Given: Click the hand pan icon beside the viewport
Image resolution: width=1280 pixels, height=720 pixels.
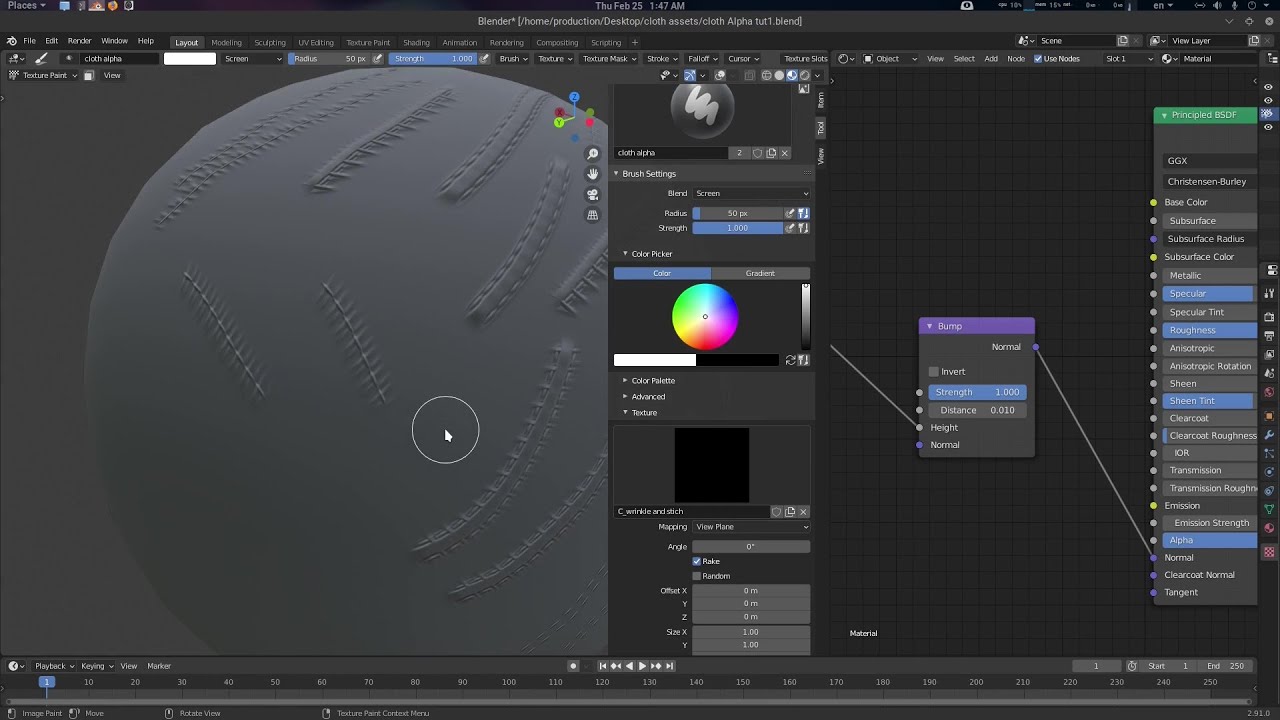Looking at the screenshot, I should click(x=593, y=174).
